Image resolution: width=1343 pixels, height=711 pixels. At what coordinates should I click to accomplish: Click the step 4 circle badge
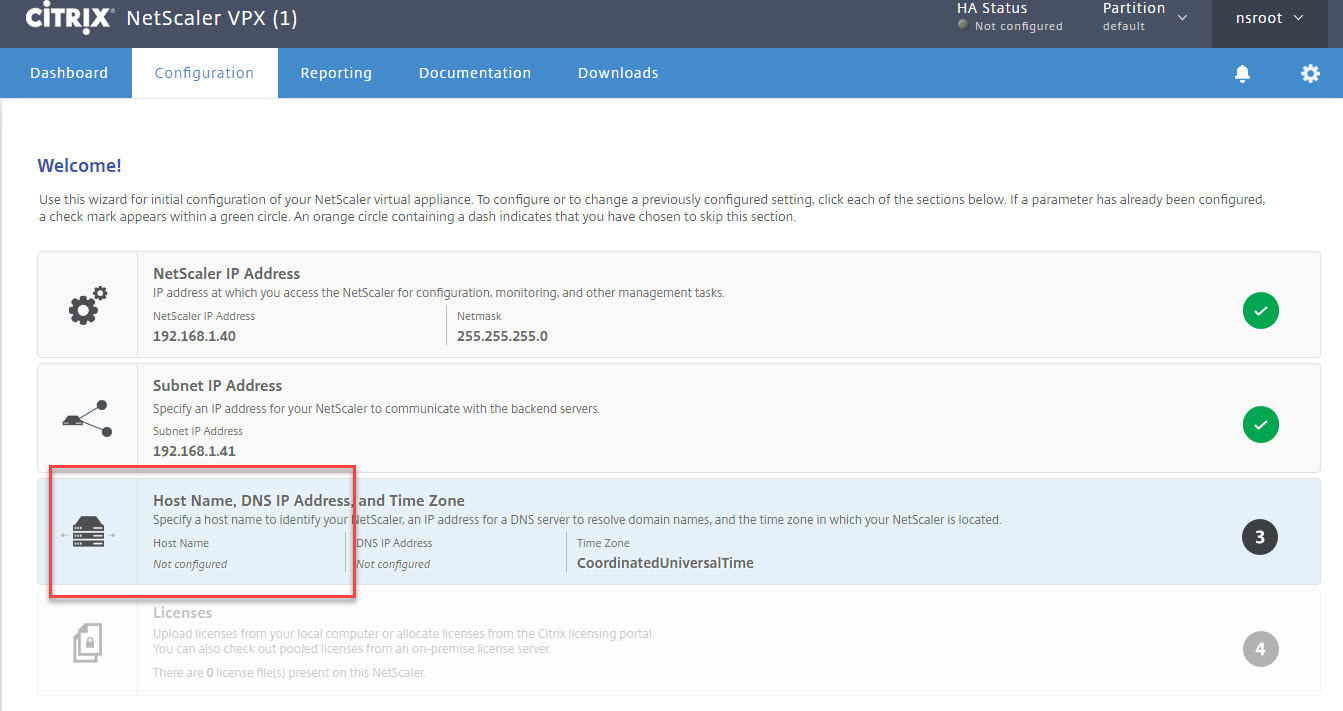coord(1260,649)
